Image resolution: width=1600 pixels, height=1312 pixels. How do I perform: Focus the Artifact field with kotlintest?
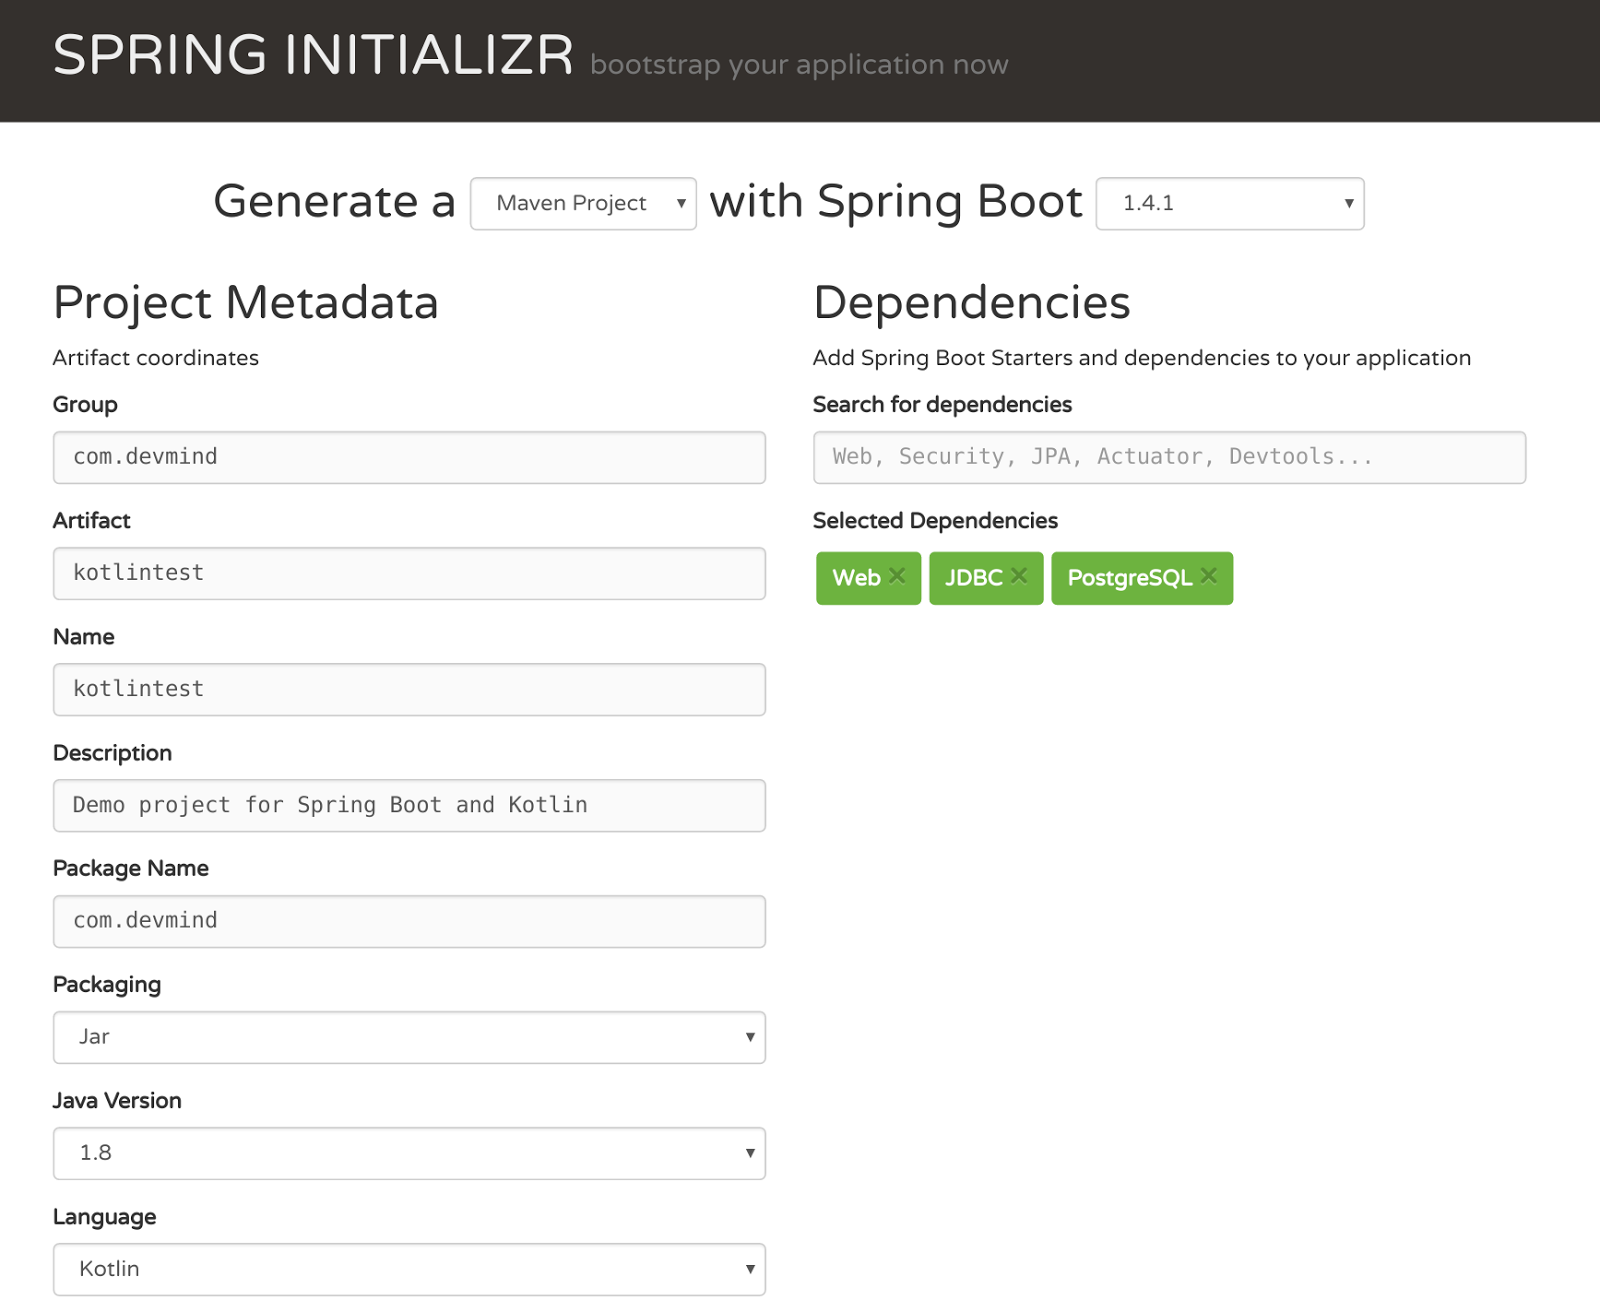409,574
